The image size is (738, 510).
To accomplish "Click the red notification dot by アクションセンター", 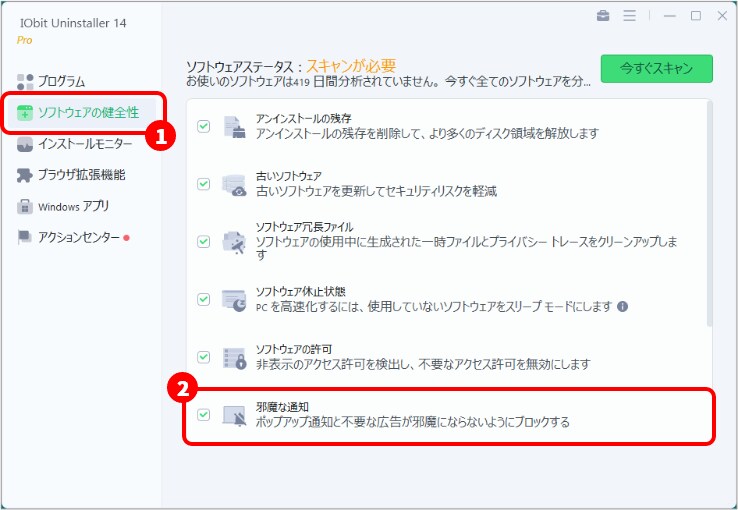I will coord(126,238).
